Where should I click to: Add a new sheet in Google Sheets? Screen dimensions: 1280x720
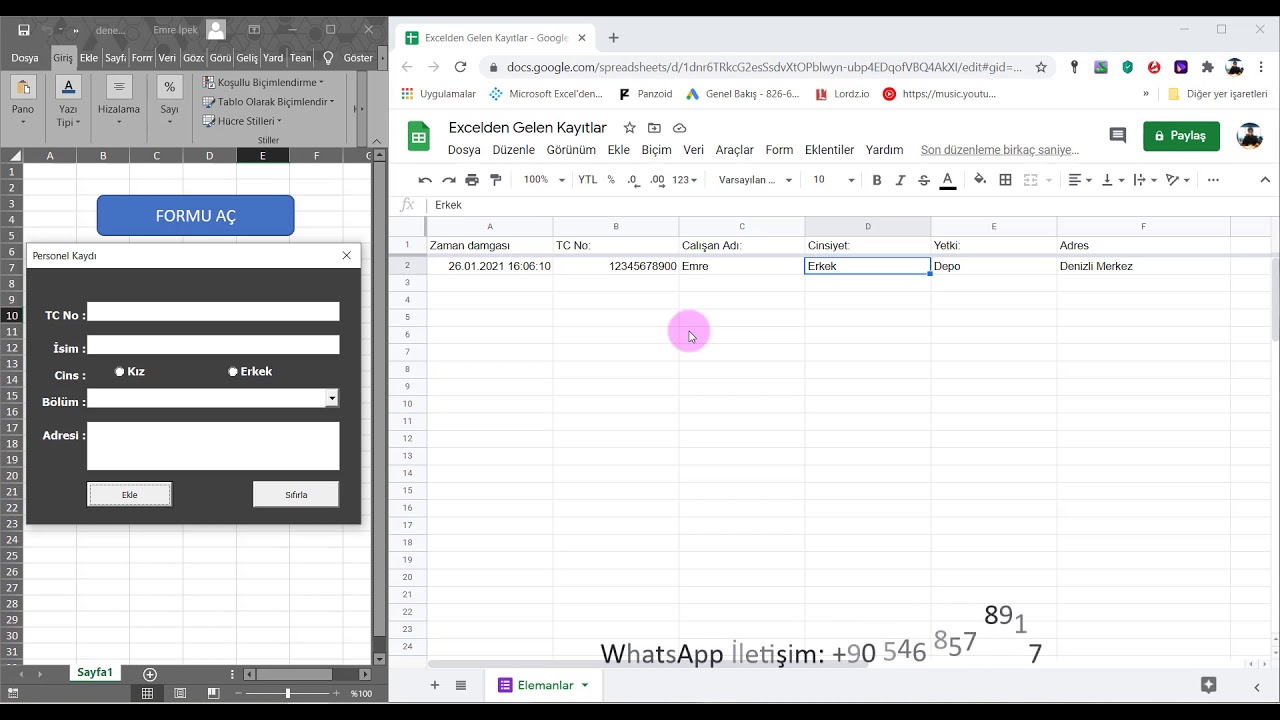pyautogui.click(x=434, y=685)
